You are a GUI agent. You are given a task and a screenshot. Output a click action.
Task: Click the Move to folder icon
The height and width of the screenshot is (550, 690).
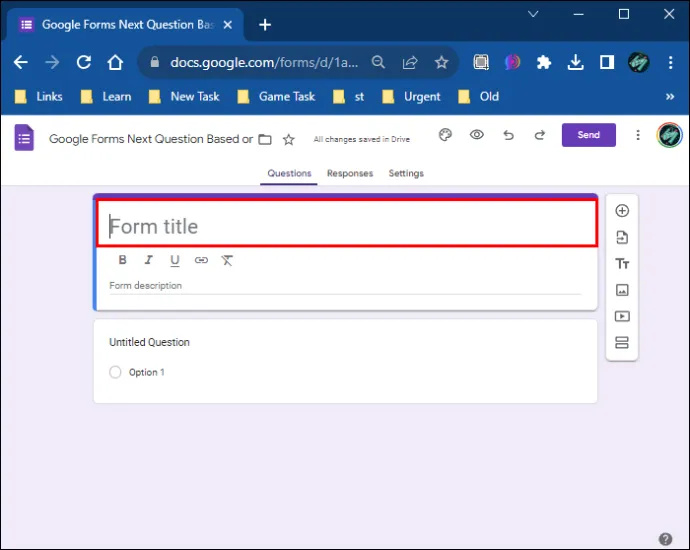(x=265, y=139)
